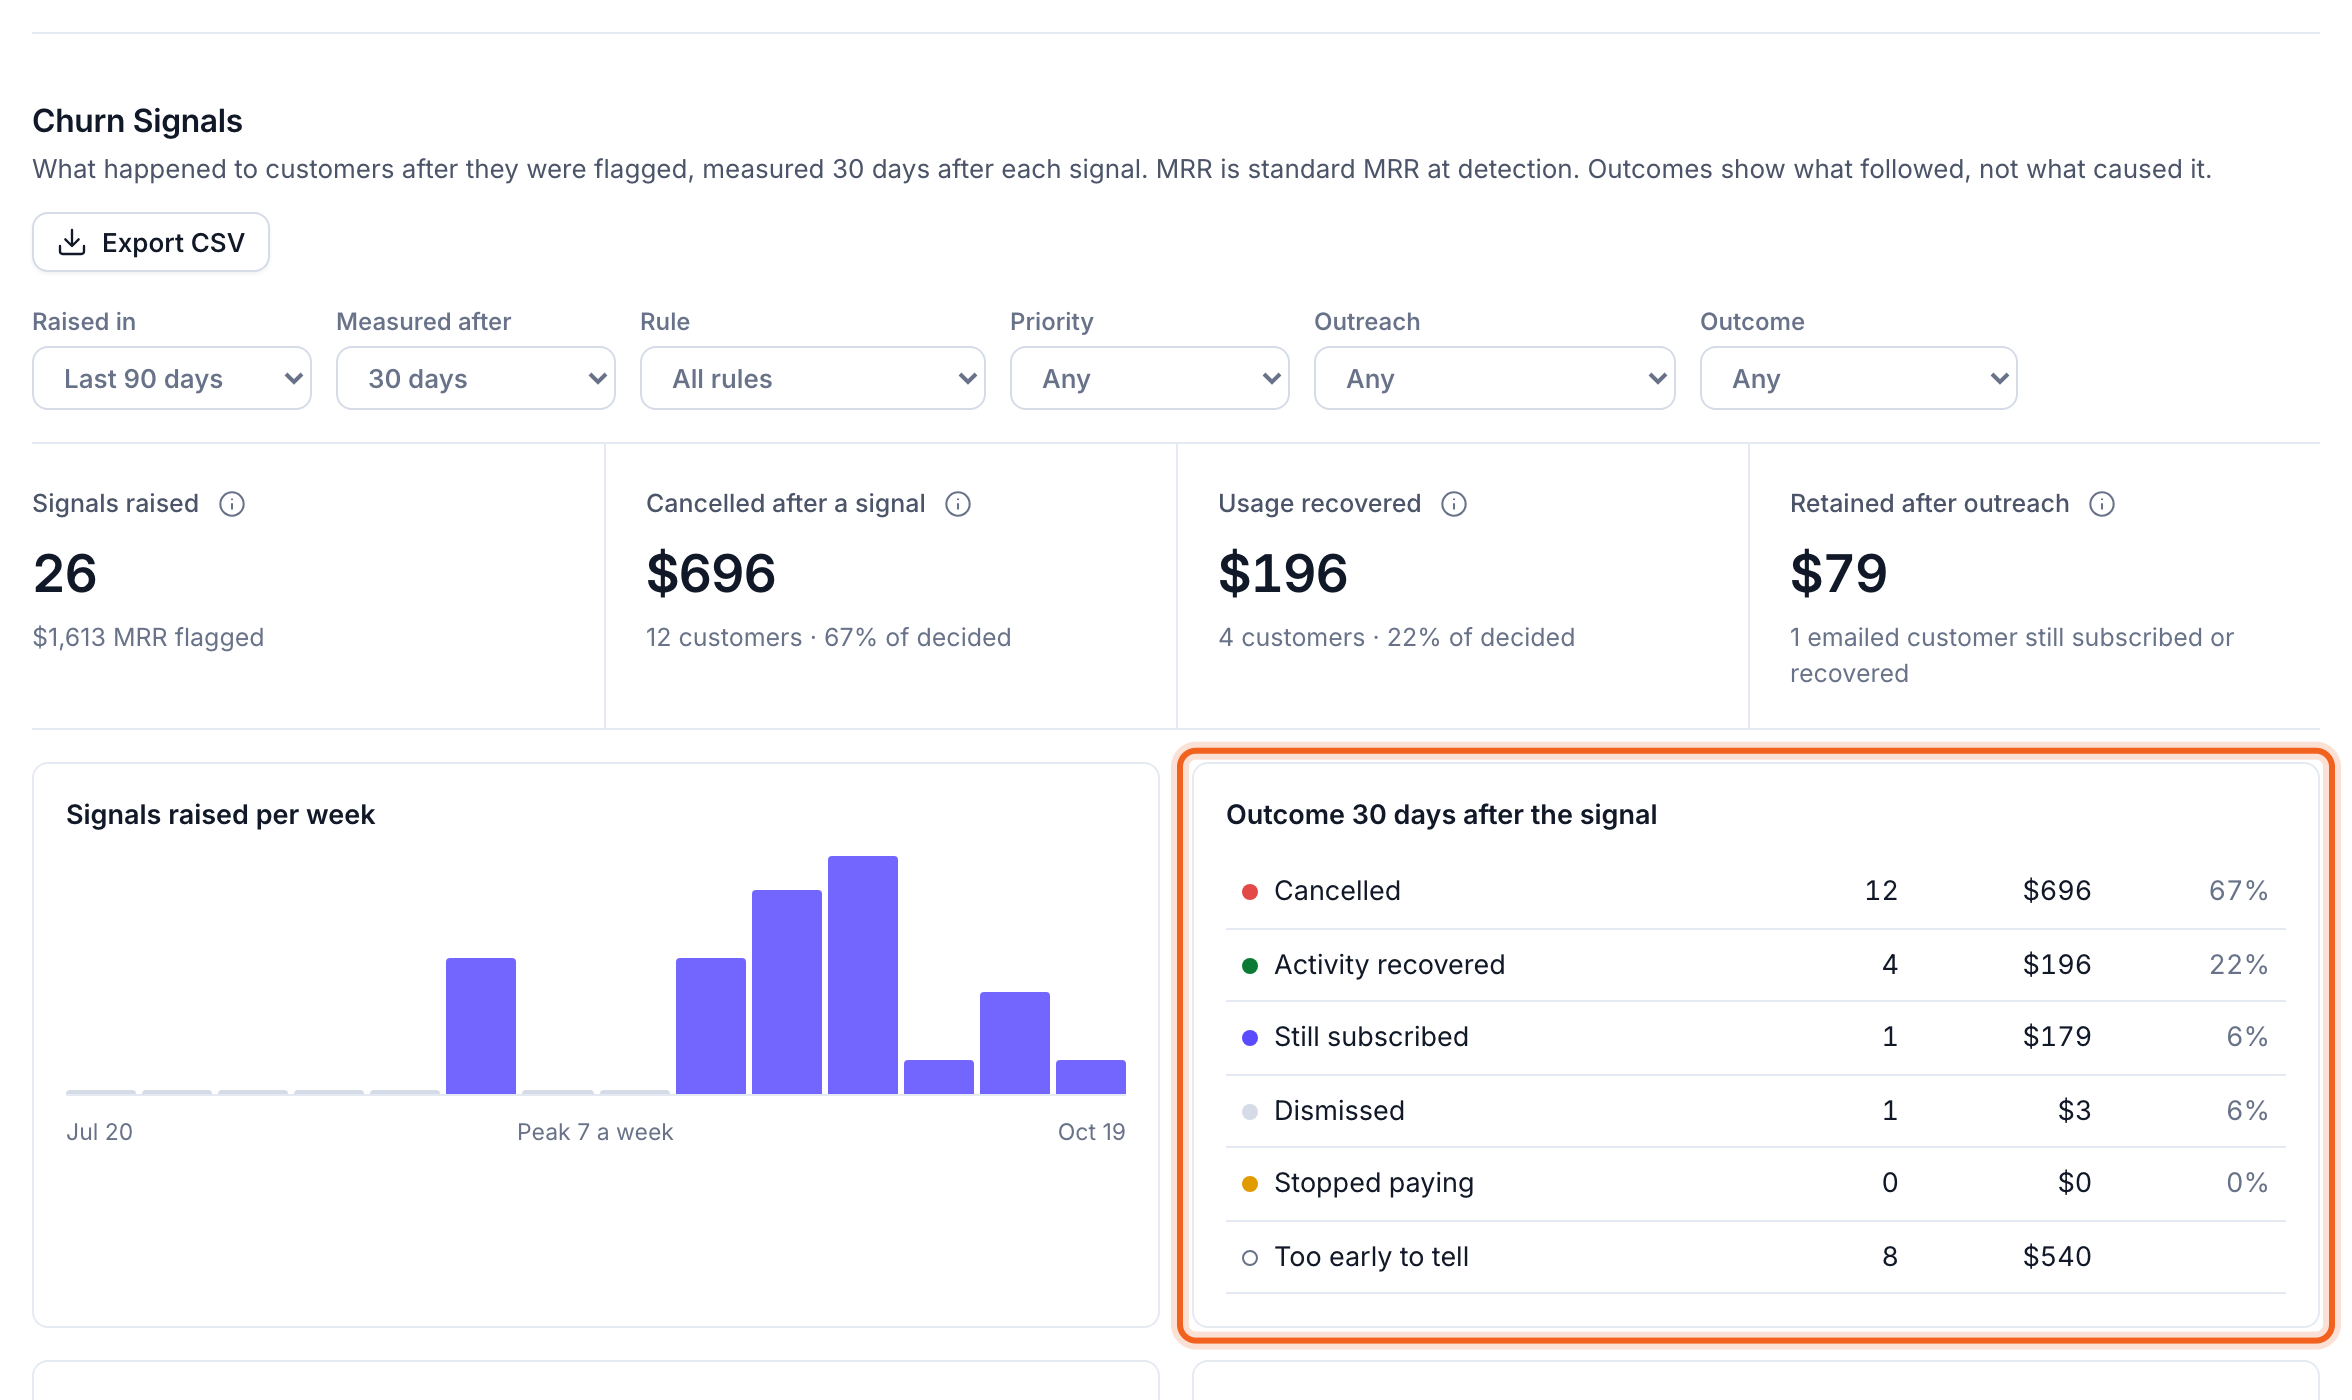Viewport: 2352px width, 1400px height.
Task: Click info icon next to Signals raised
Action: 232,504
